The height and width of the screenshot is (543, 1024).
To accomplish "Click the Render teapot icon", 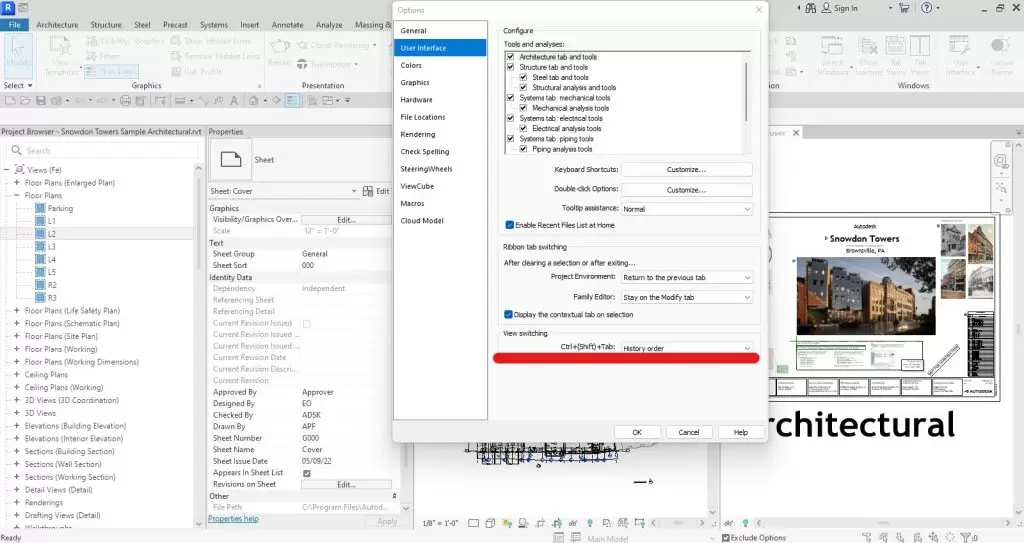I will 280,47.
